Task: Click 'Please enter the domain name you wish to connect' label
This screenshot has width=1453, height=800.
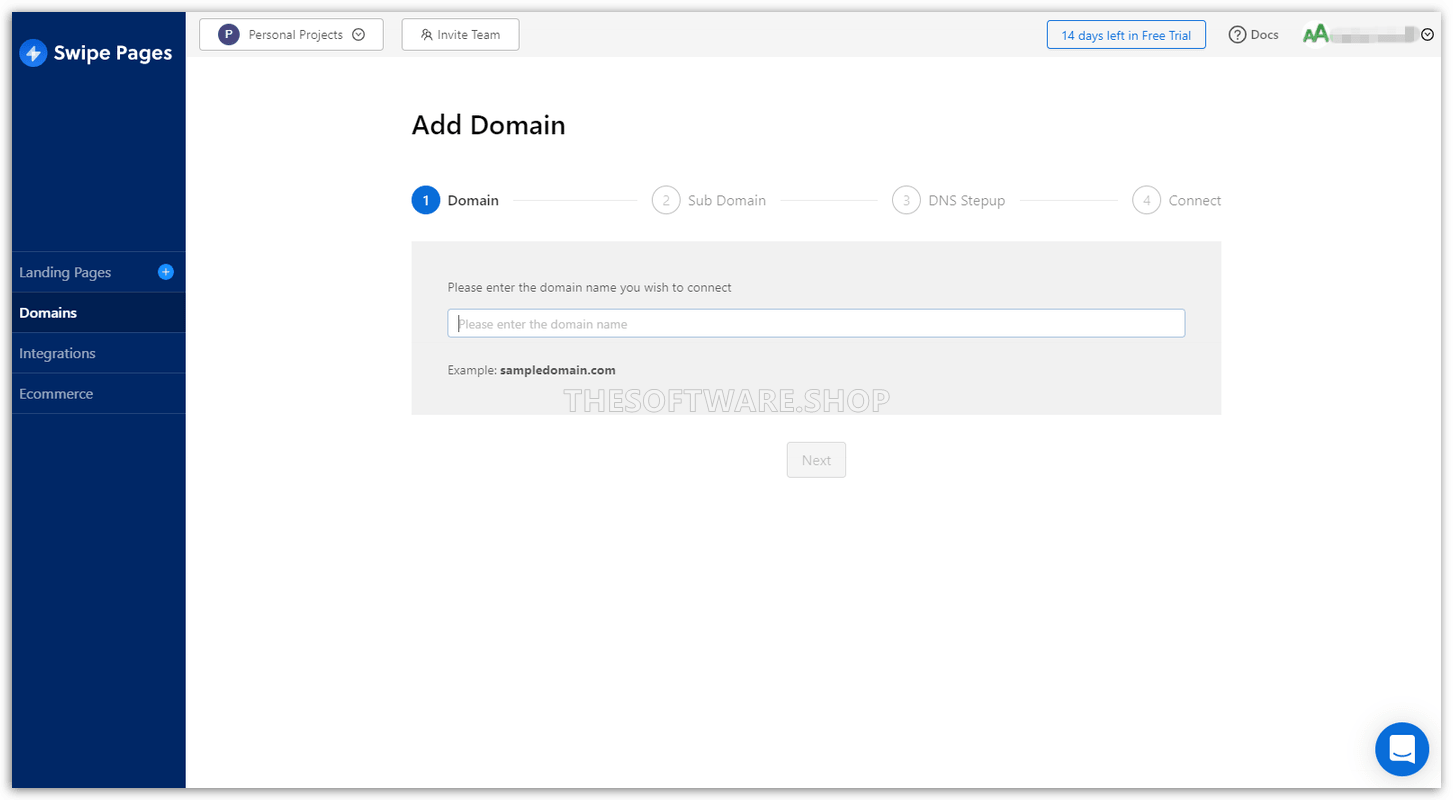Action: [x=590, y=288]
